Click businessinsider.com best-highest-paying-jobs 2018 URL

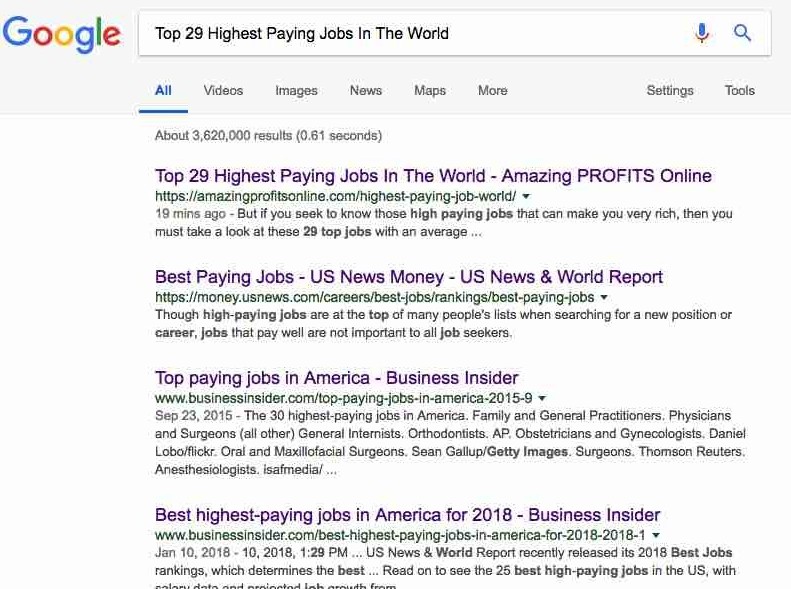400,535
